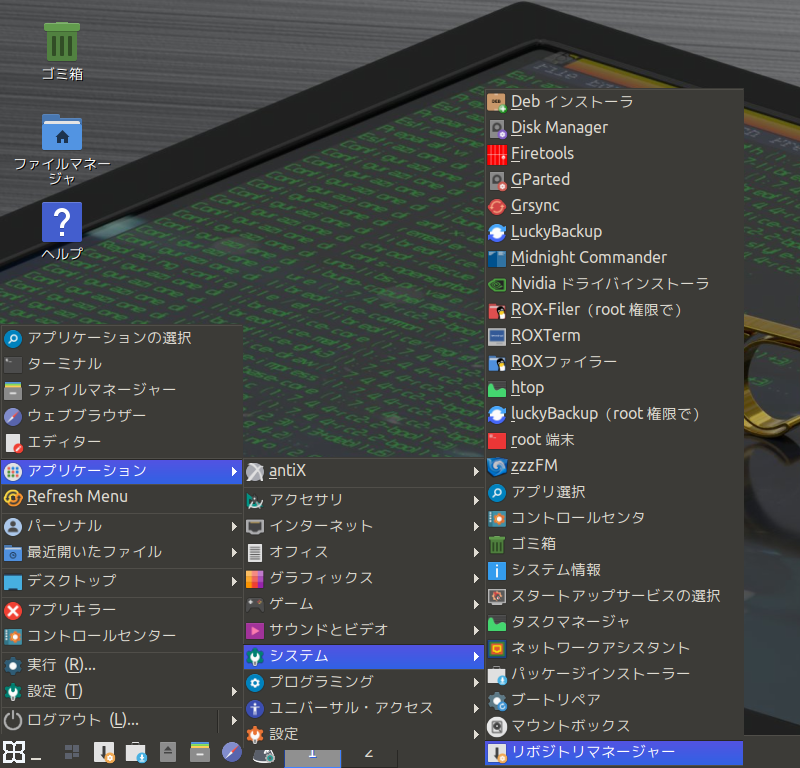Launch ターミナル from main menu
Screen dimensions: 800x768
point(121,364)
